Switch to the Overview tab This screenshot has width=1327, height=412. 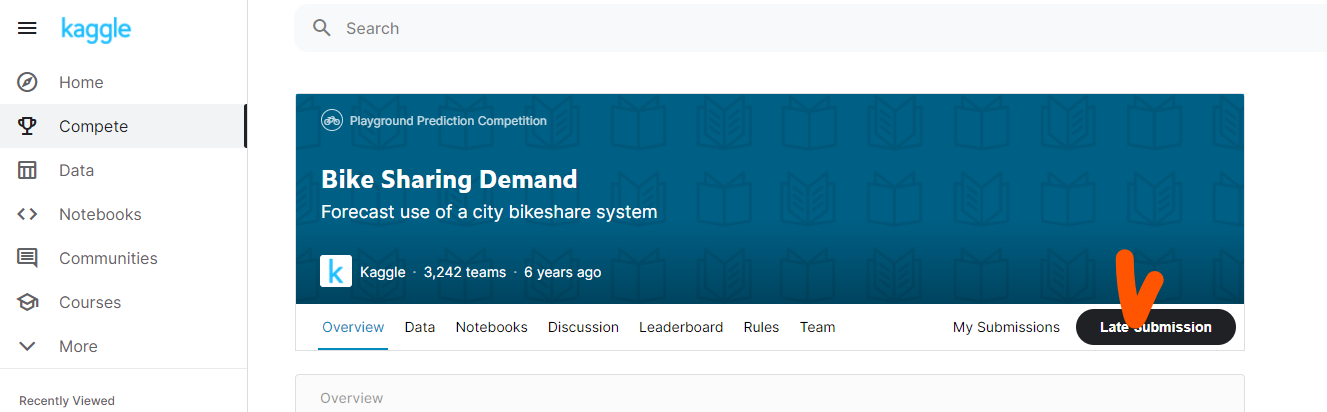click(x=353, y=327)
